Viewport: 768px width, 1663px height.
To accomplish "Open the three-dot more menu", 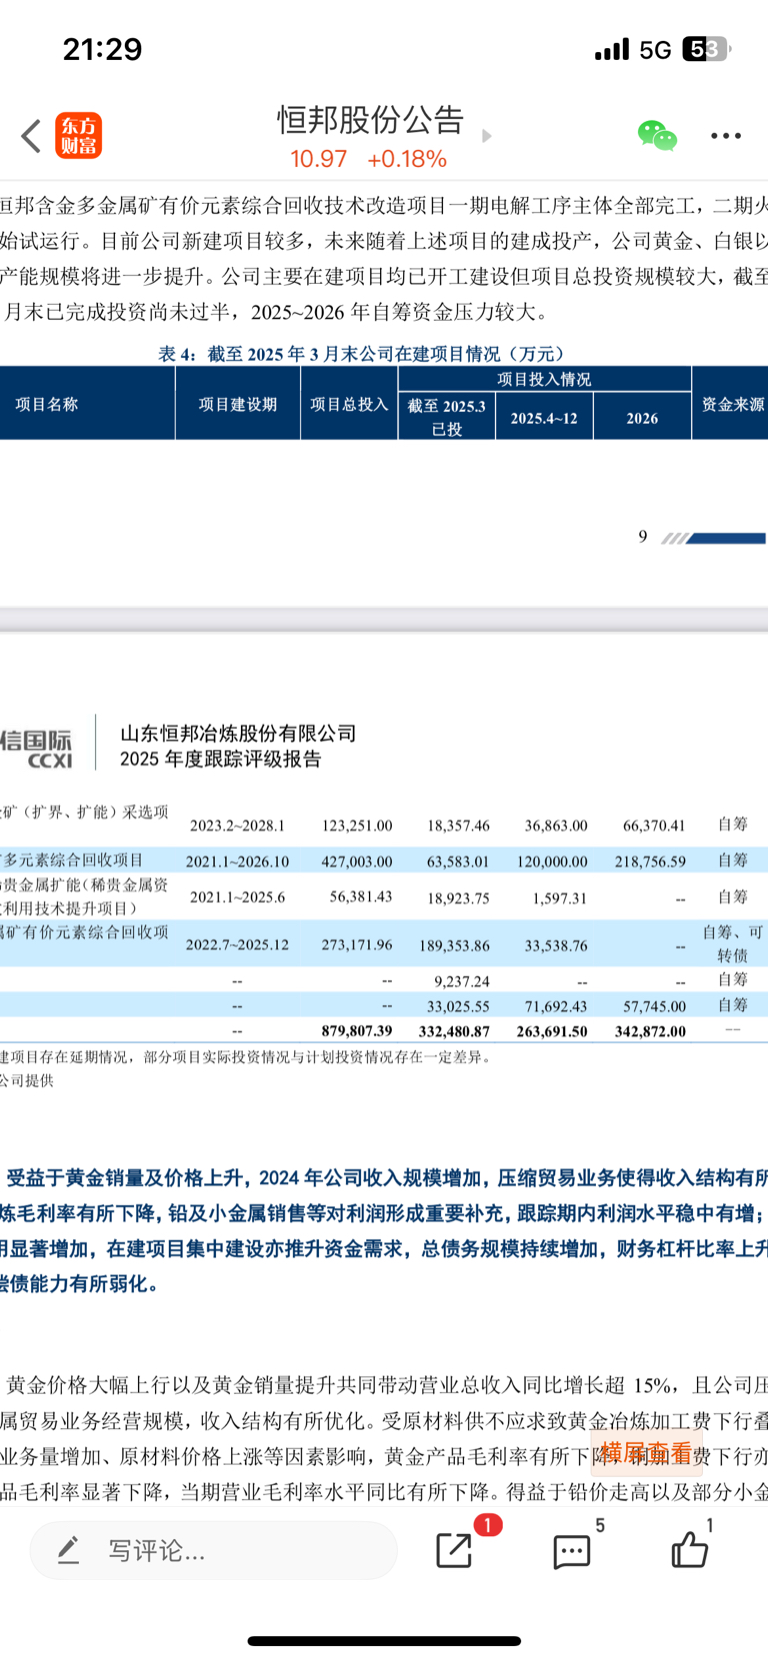I will tap(726, 136).
